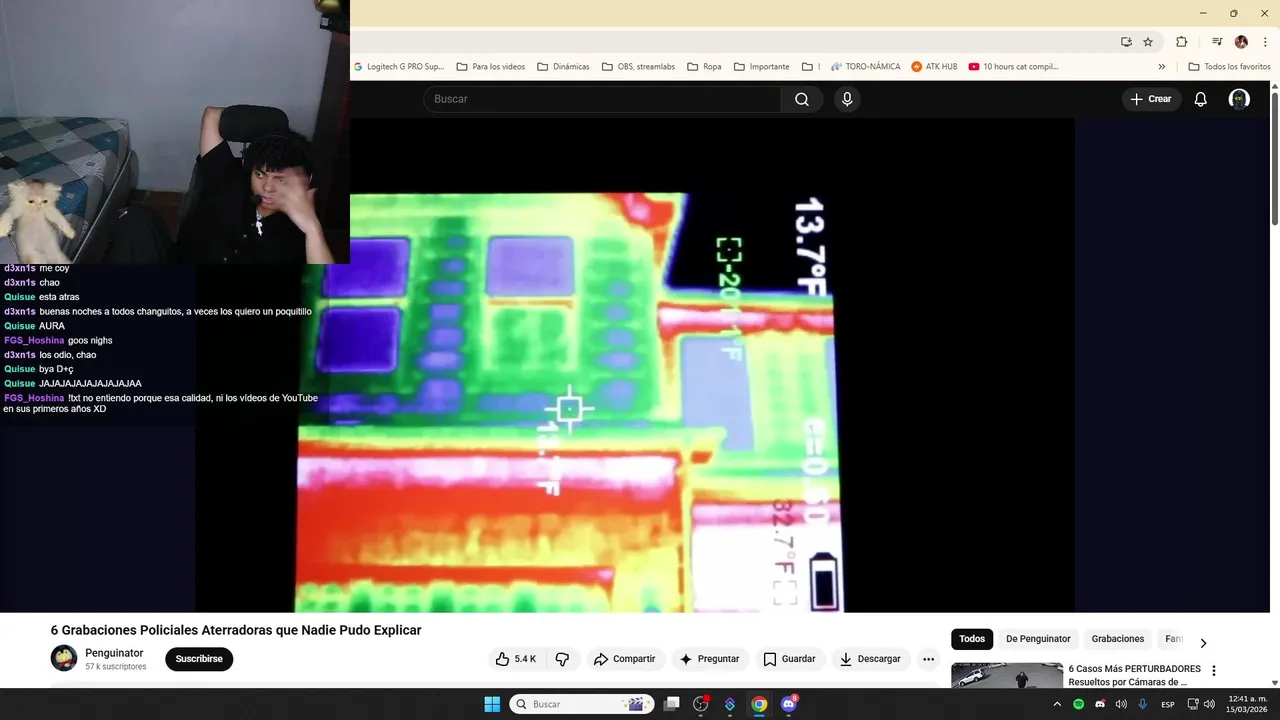
Task: Click the Spotify tray icon
Action: tap(1078, 704)
